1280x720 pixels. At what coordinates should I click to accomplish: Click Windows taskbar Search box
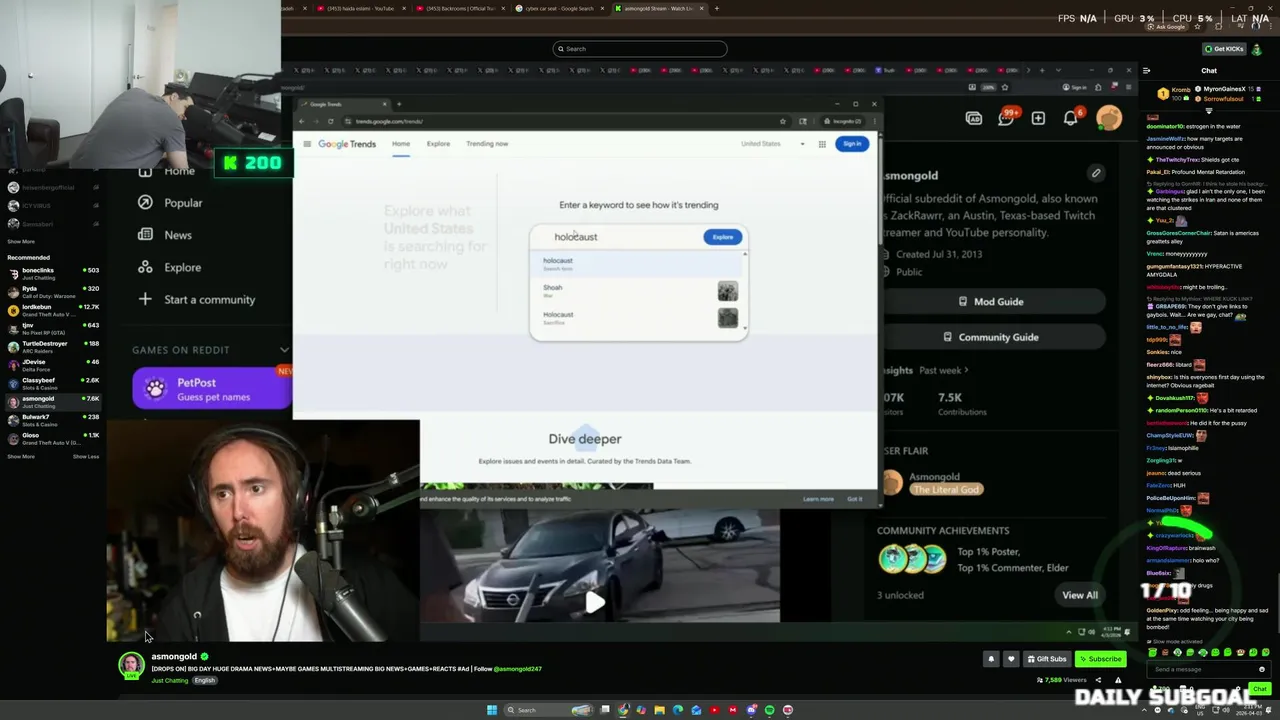[x=548, y=710]
